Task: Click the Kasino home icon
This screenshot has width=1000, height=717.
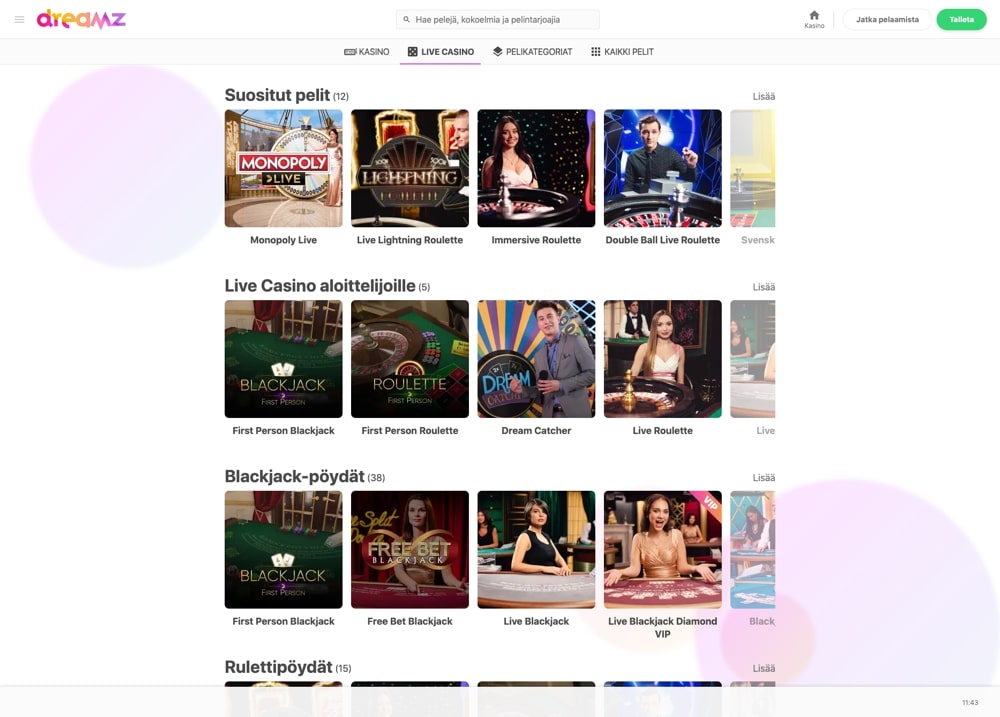Action: [814, 15]
